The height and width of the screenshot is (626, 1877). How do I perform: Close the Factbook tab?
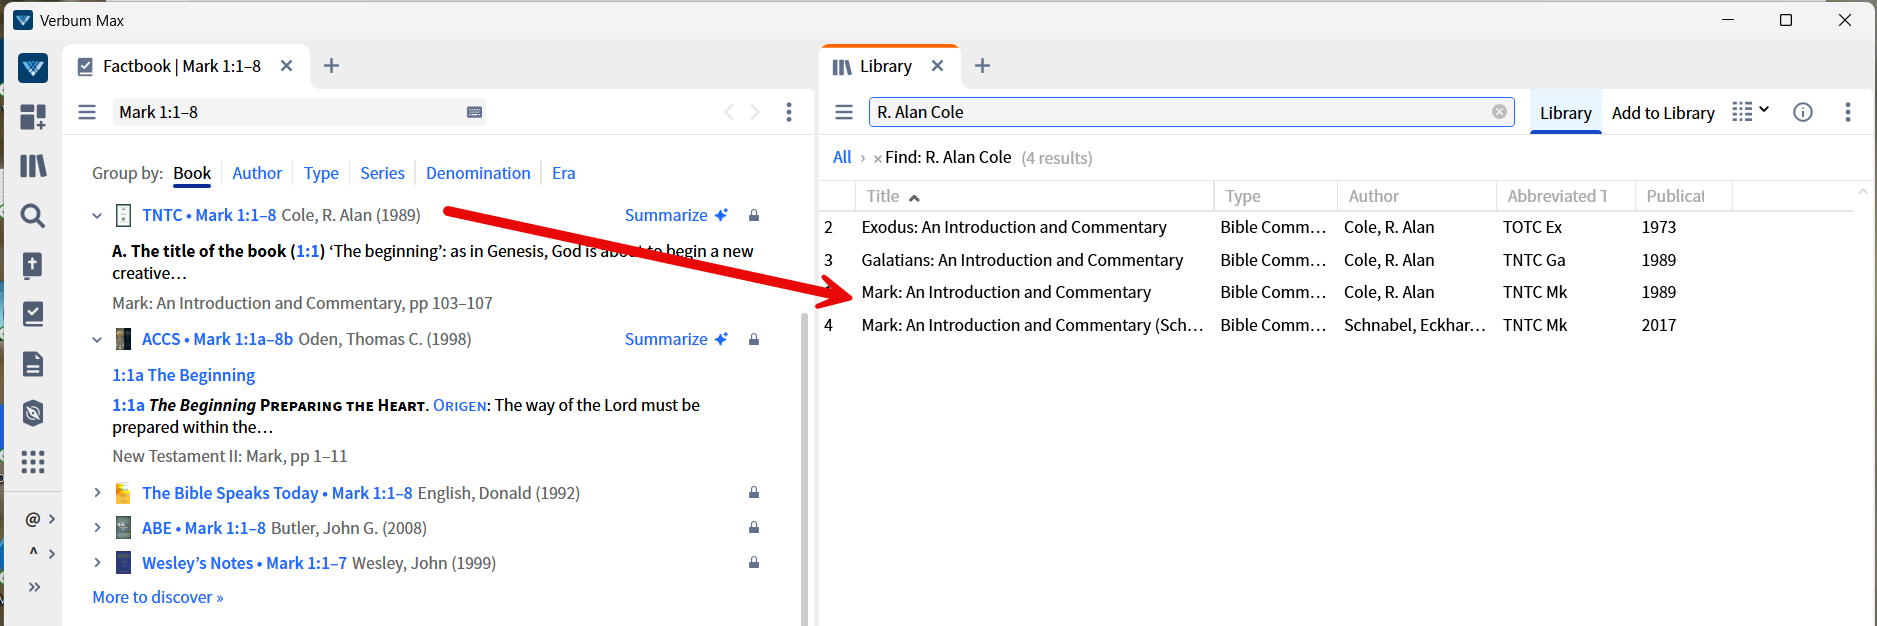tap(286, 66)
